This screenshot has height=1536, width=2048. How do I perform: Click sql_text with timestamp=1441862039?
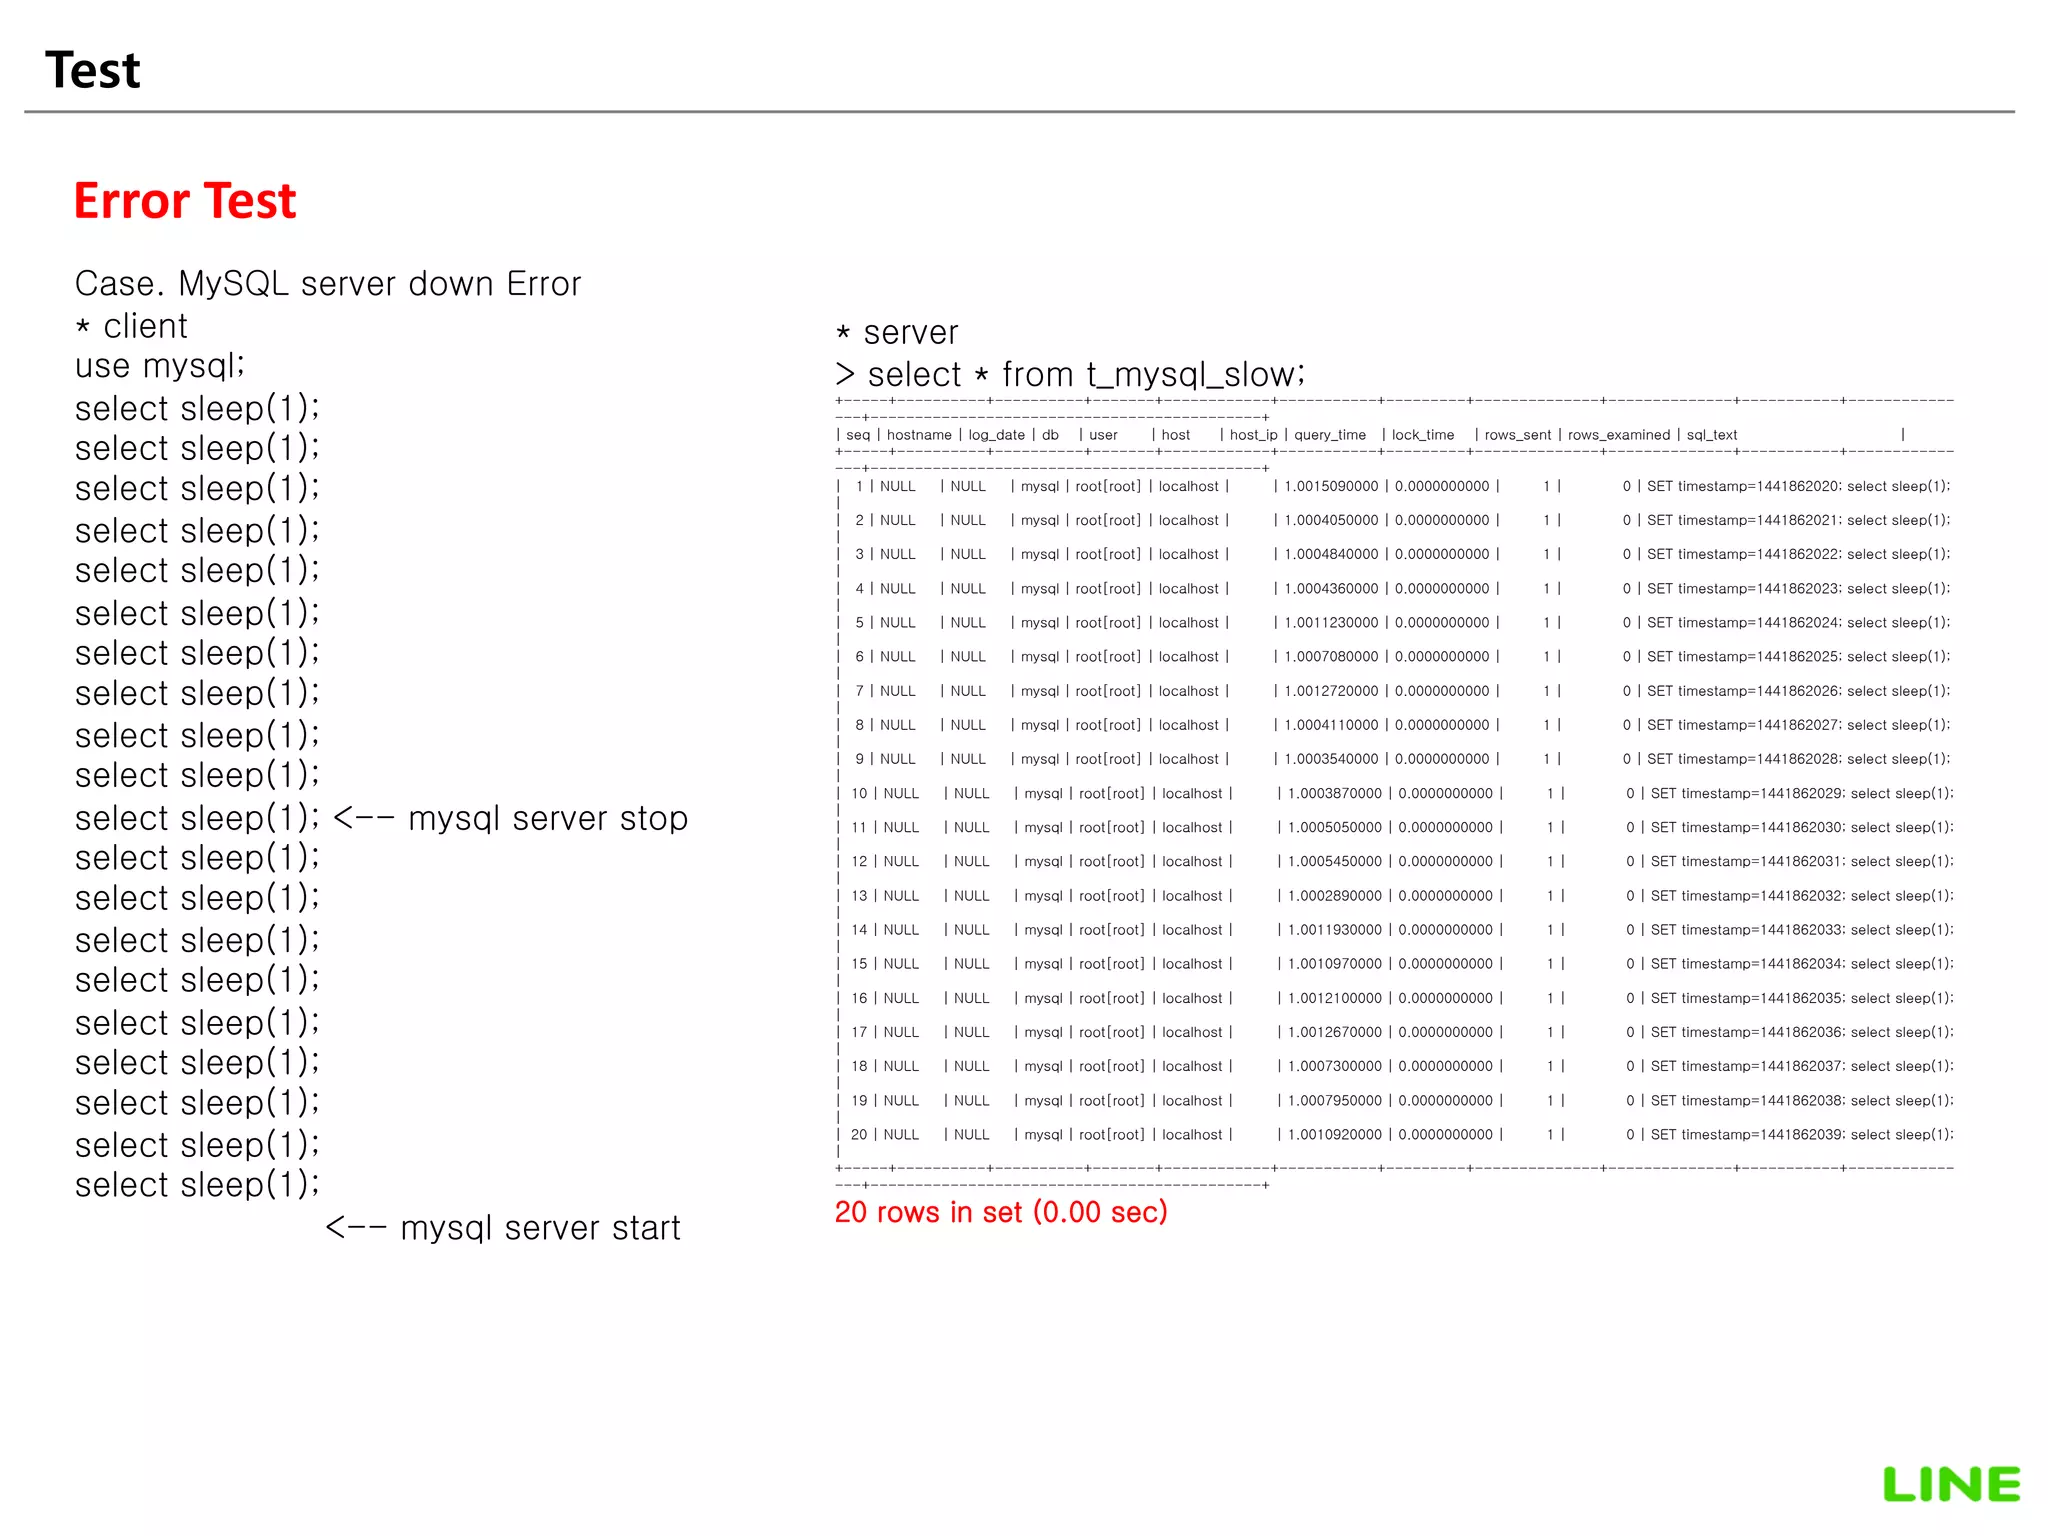(1802, 1134)
